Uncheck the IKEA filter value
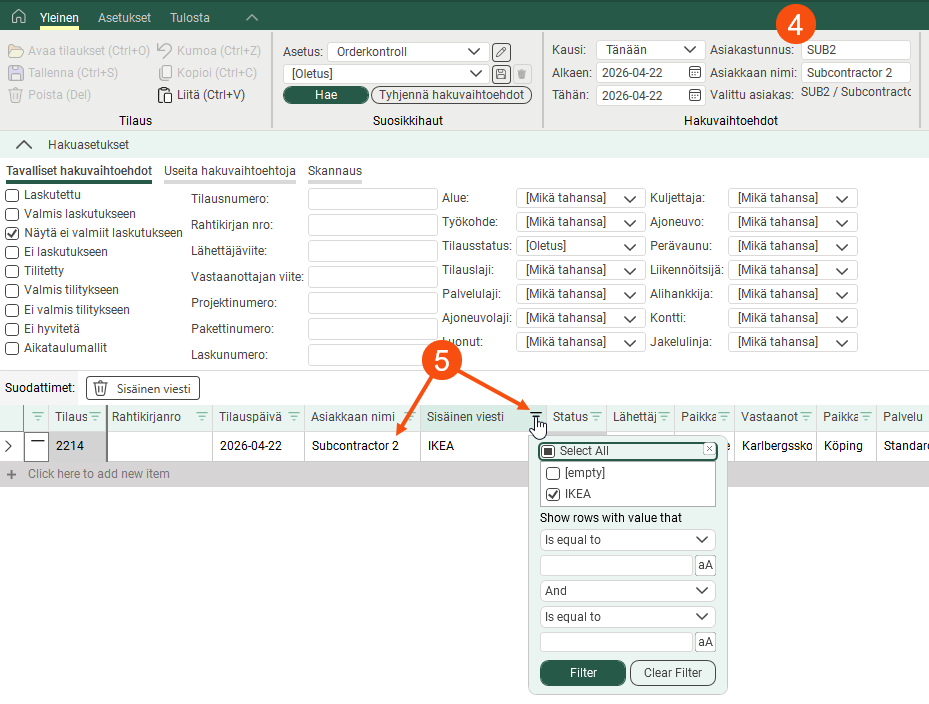 (553, 494)
